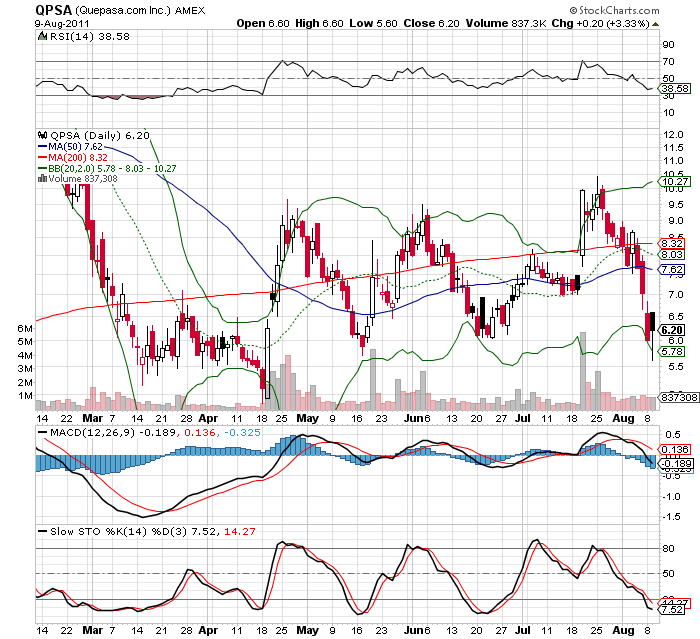700x639 pixels.
Task: Click the 'Close 6.20' header value
Action: (431, 23)
